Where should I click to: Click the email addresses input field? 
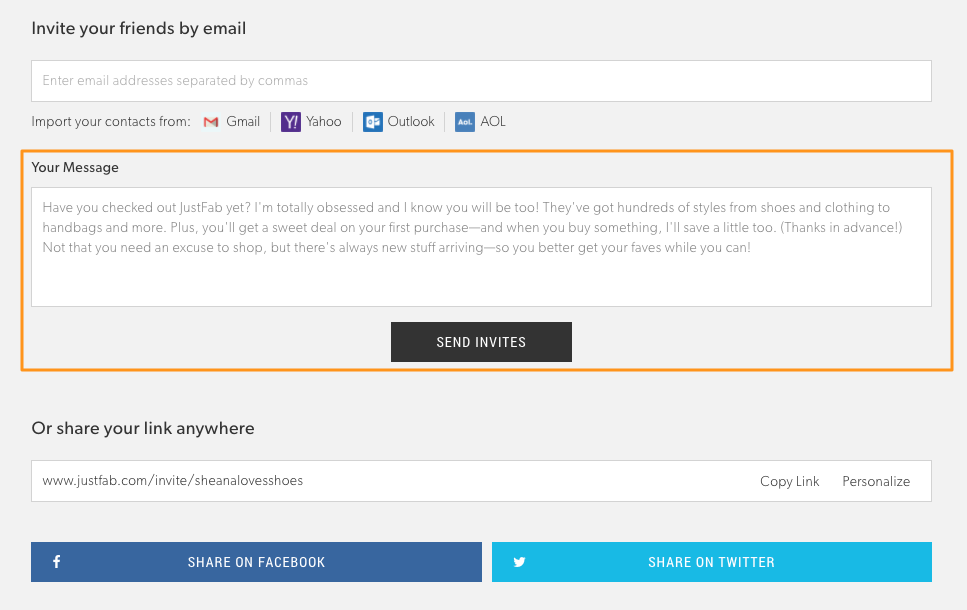[x=481, y=81]
